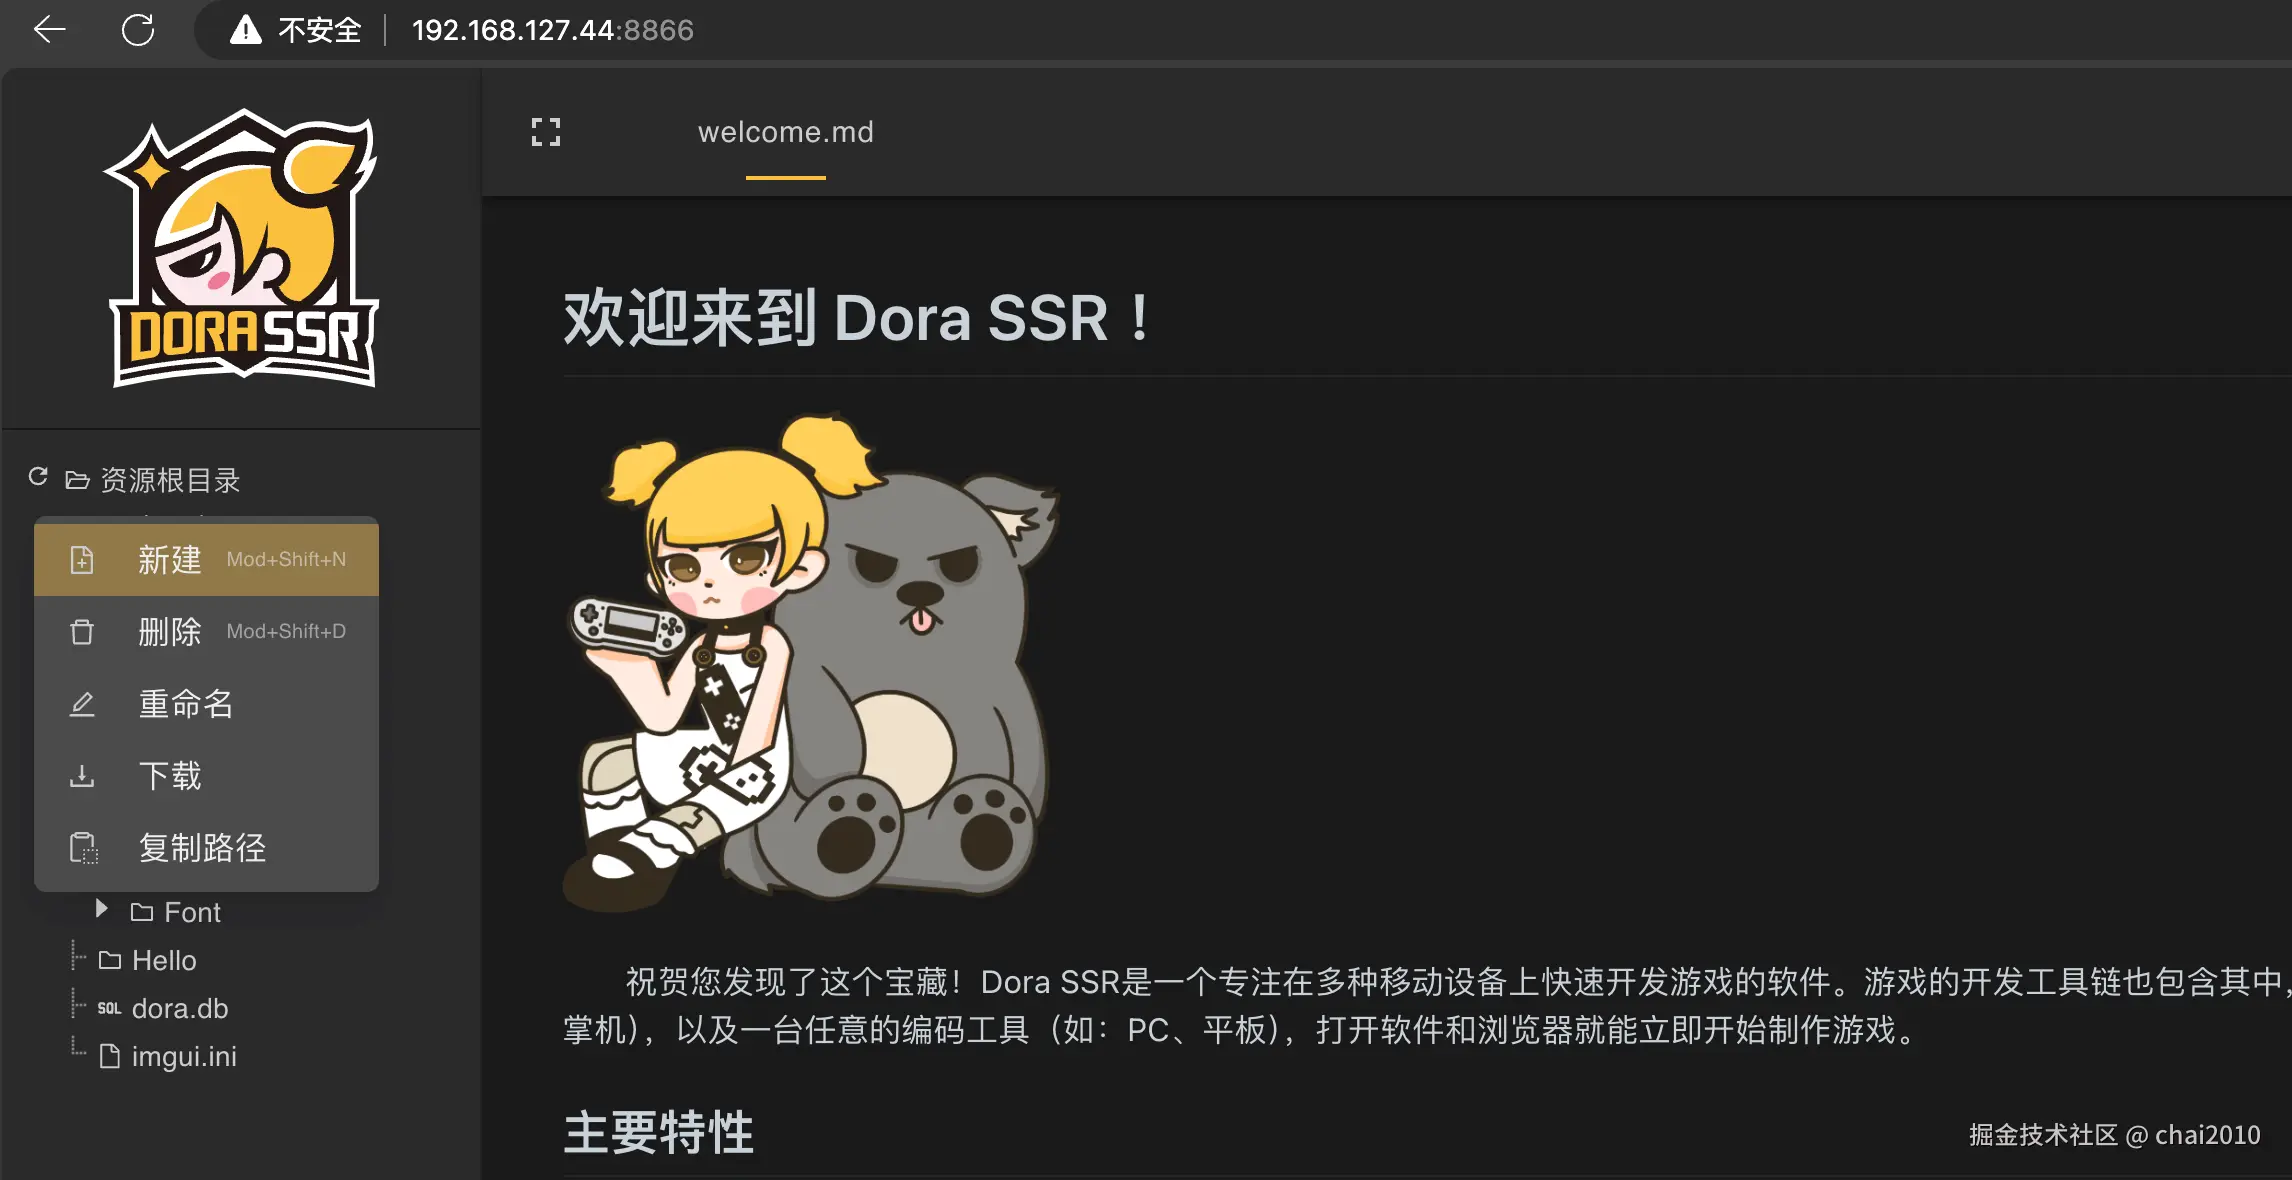The image size is (2292, 1180).
Task: Click the insecure warning triangle icon
Action: coord(246,30)
